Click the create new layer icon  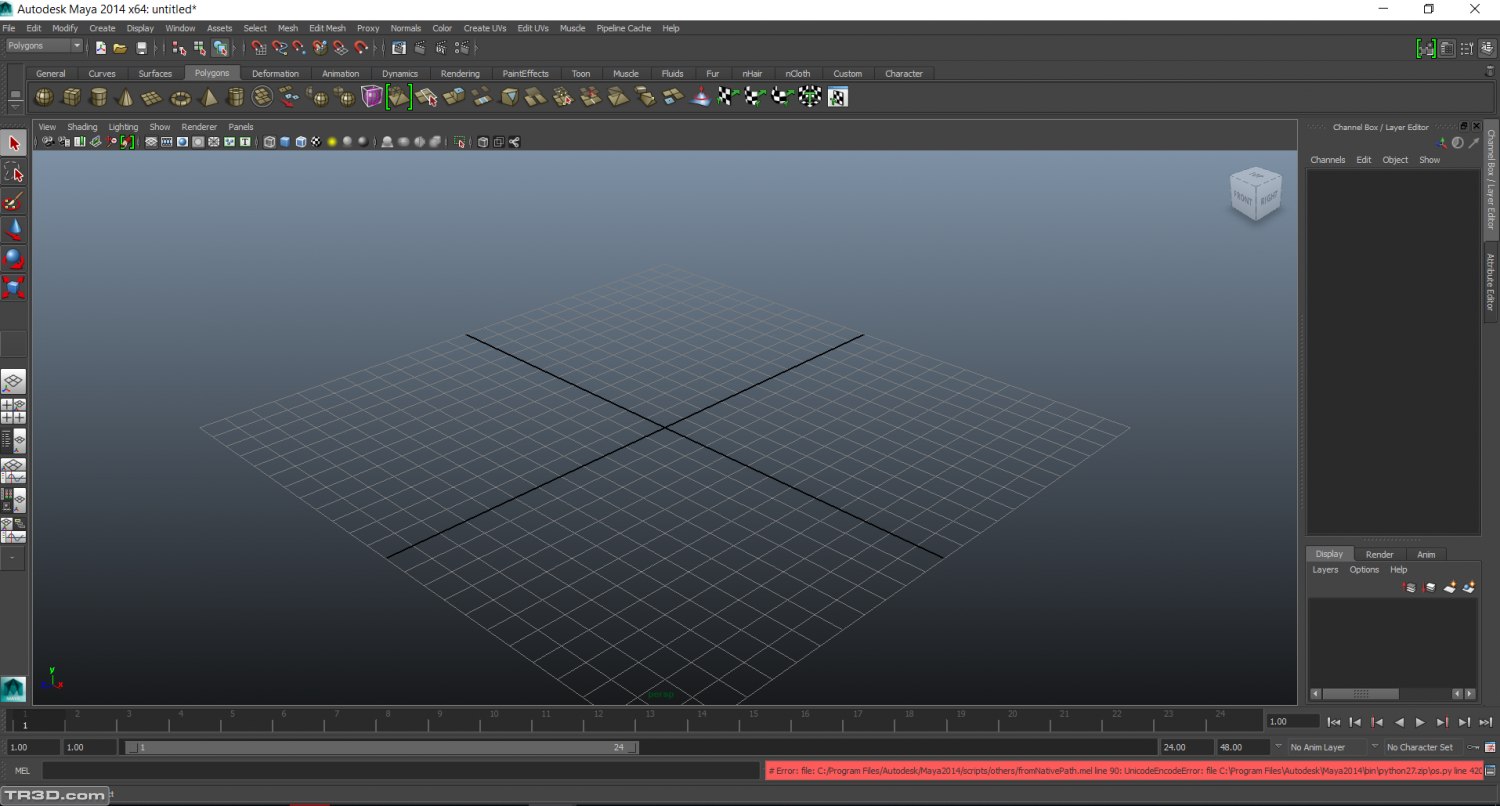(1449, 588)
